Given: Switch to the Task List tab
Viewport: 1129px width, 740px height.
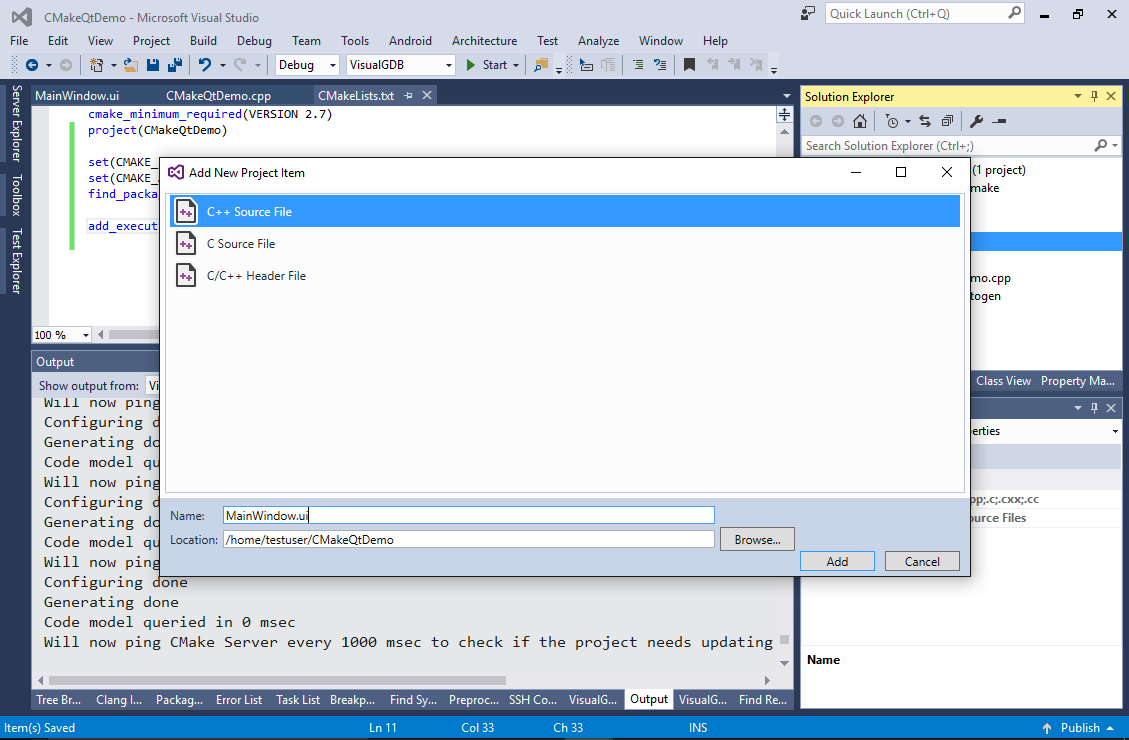Looking at the screenshot, I should pyautogui.click(x=298, y=700).
